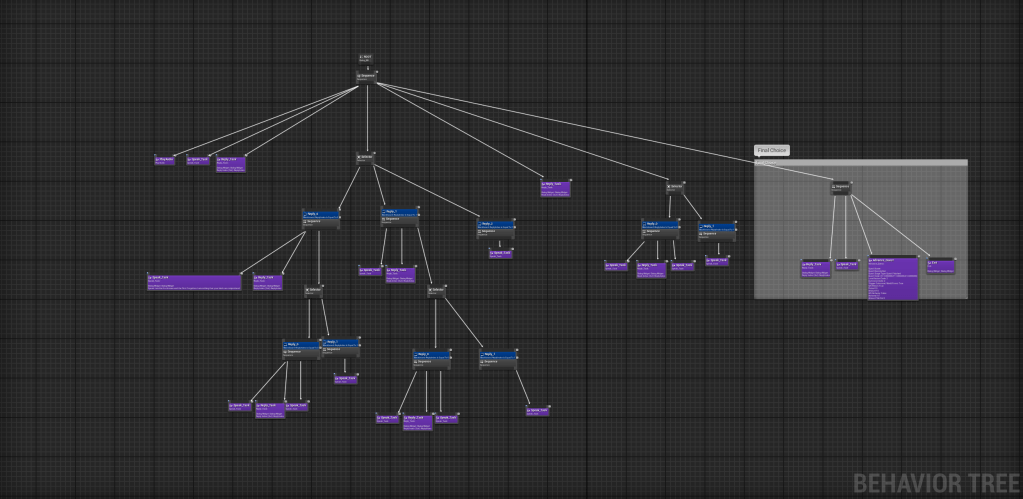The image size is (1023, 499).
Task: Select the Selector node left of Final Choice box
Action: pyautogui.click(x=675, y=187)
